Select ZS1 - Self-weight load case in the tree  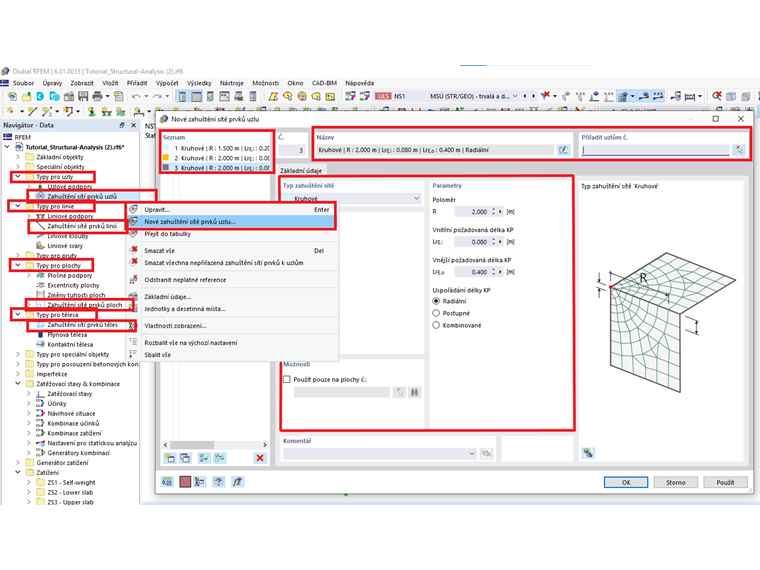(x=71, y=483)
